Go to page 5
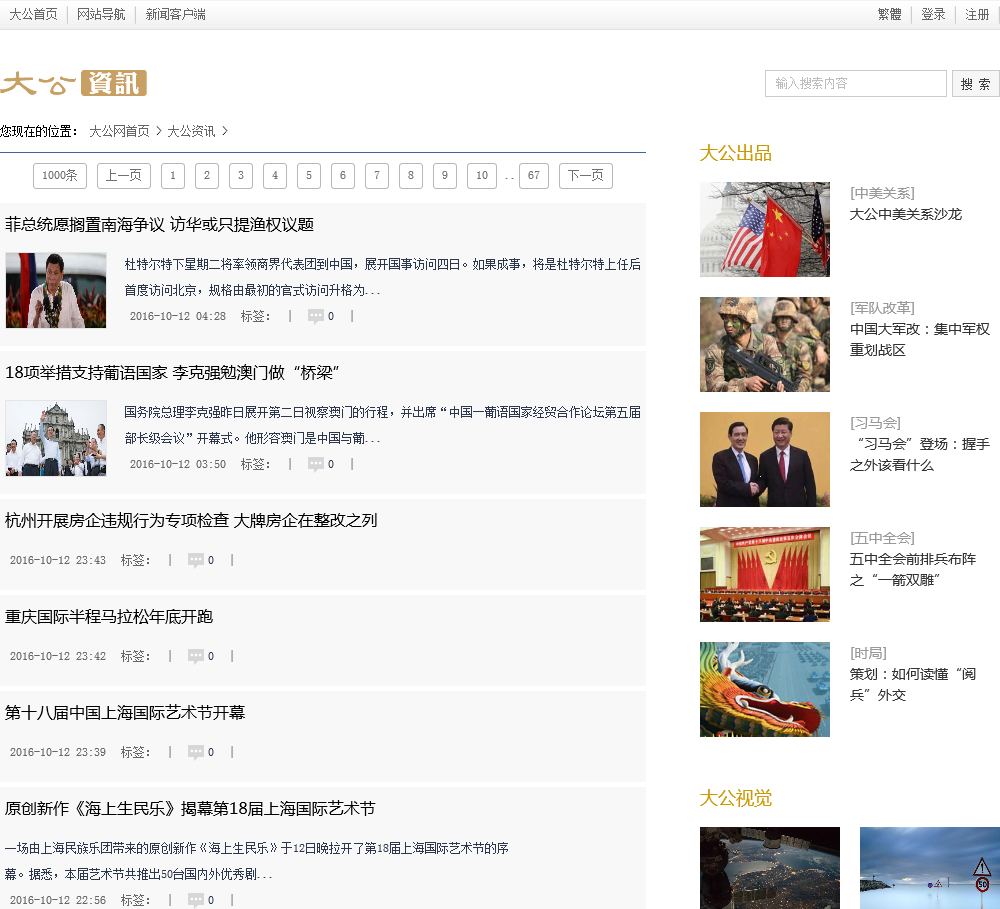 (x=309, y=175)
